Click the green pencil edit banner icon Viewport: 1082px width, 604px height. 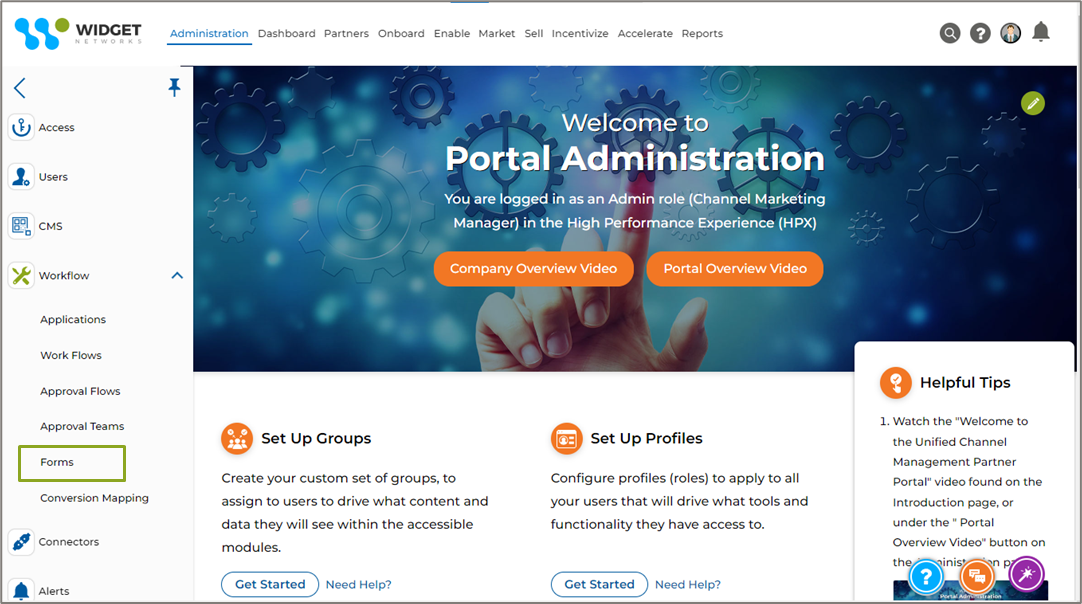(x=1032, y=104)
